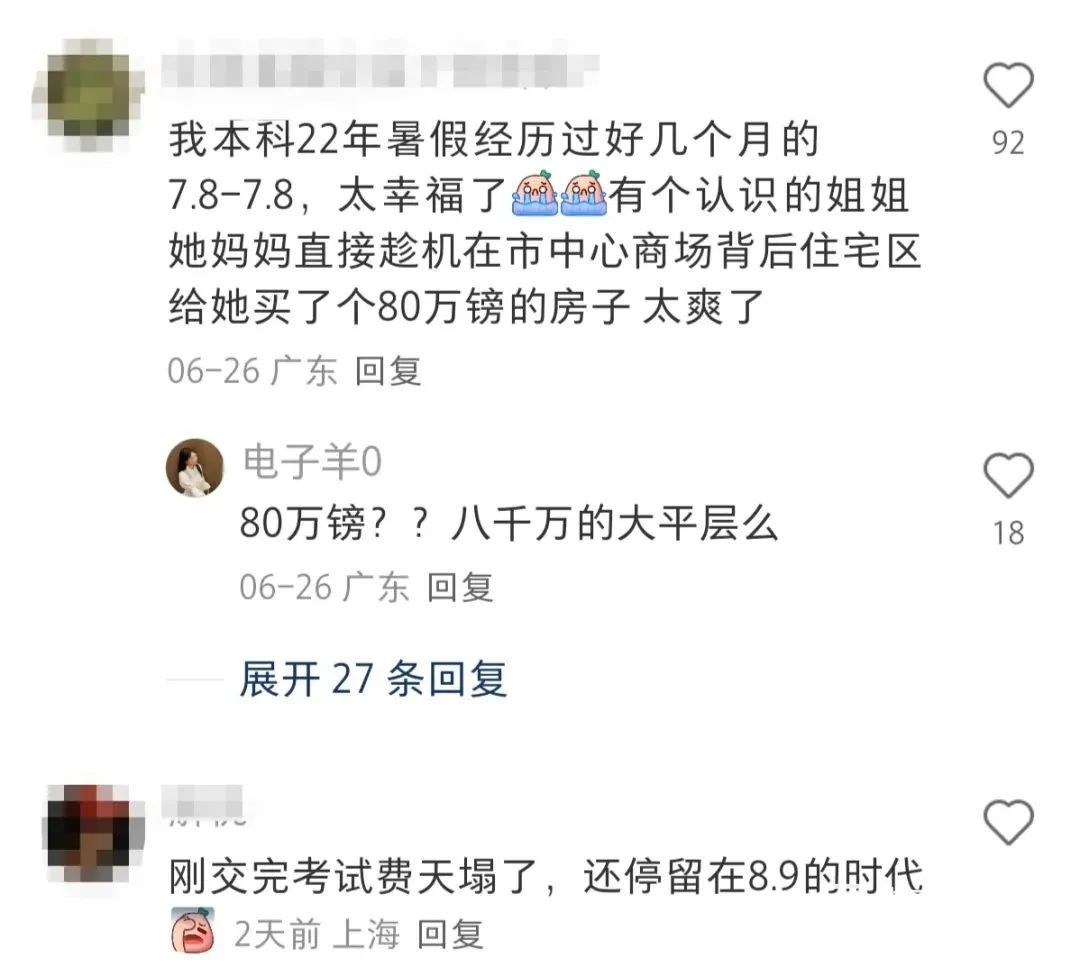Tap the like count 18
1080x977 pixels.
[1008, 533]
